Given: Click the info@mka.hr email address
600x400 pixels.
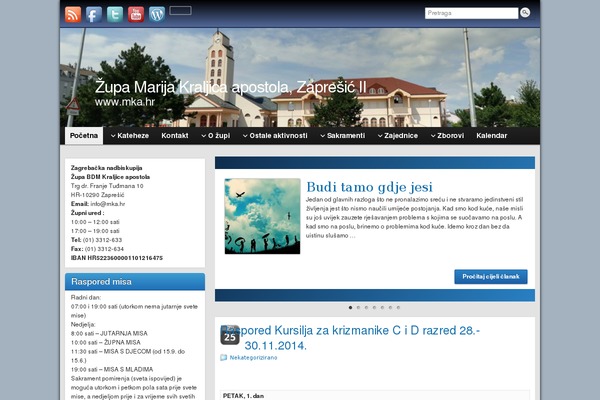Looking at the screenshot, I should (x=108, y=204).
